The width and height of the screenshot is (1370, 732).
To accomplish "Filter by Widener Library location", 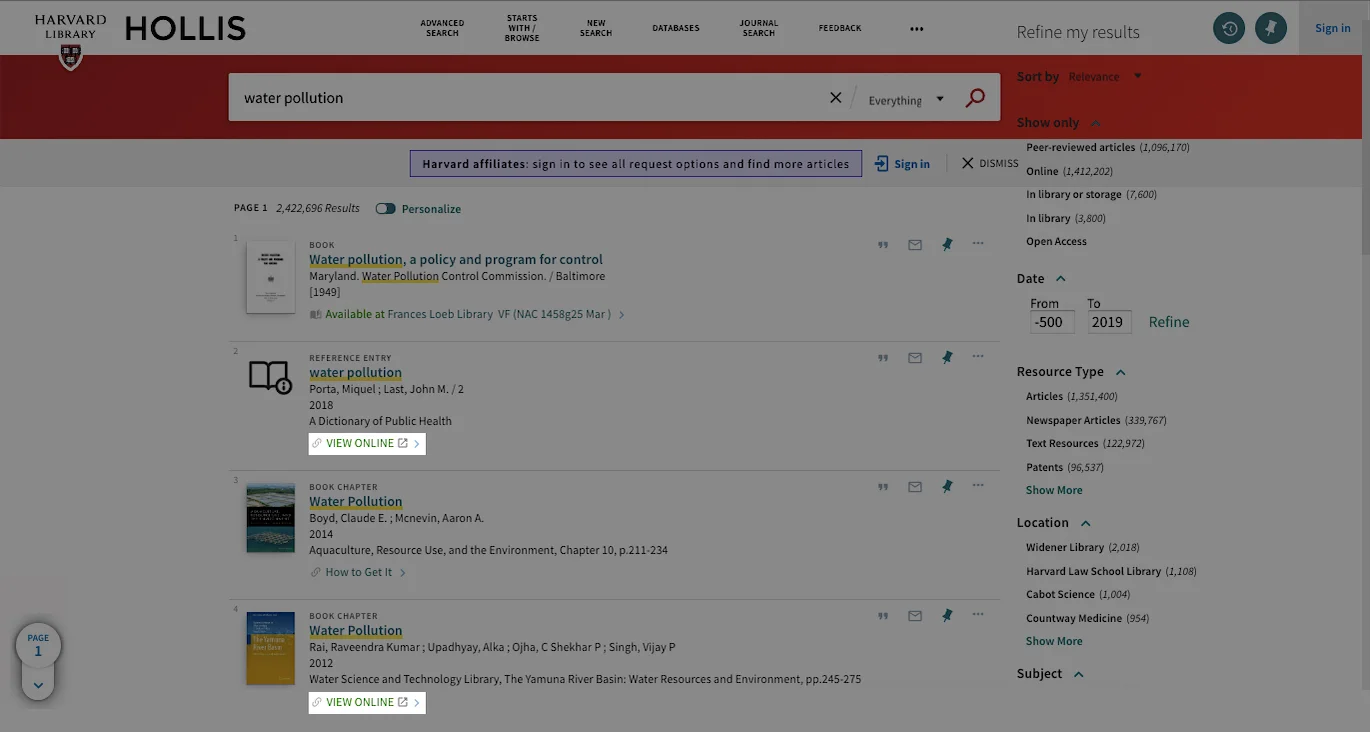I will [1082, 547].
